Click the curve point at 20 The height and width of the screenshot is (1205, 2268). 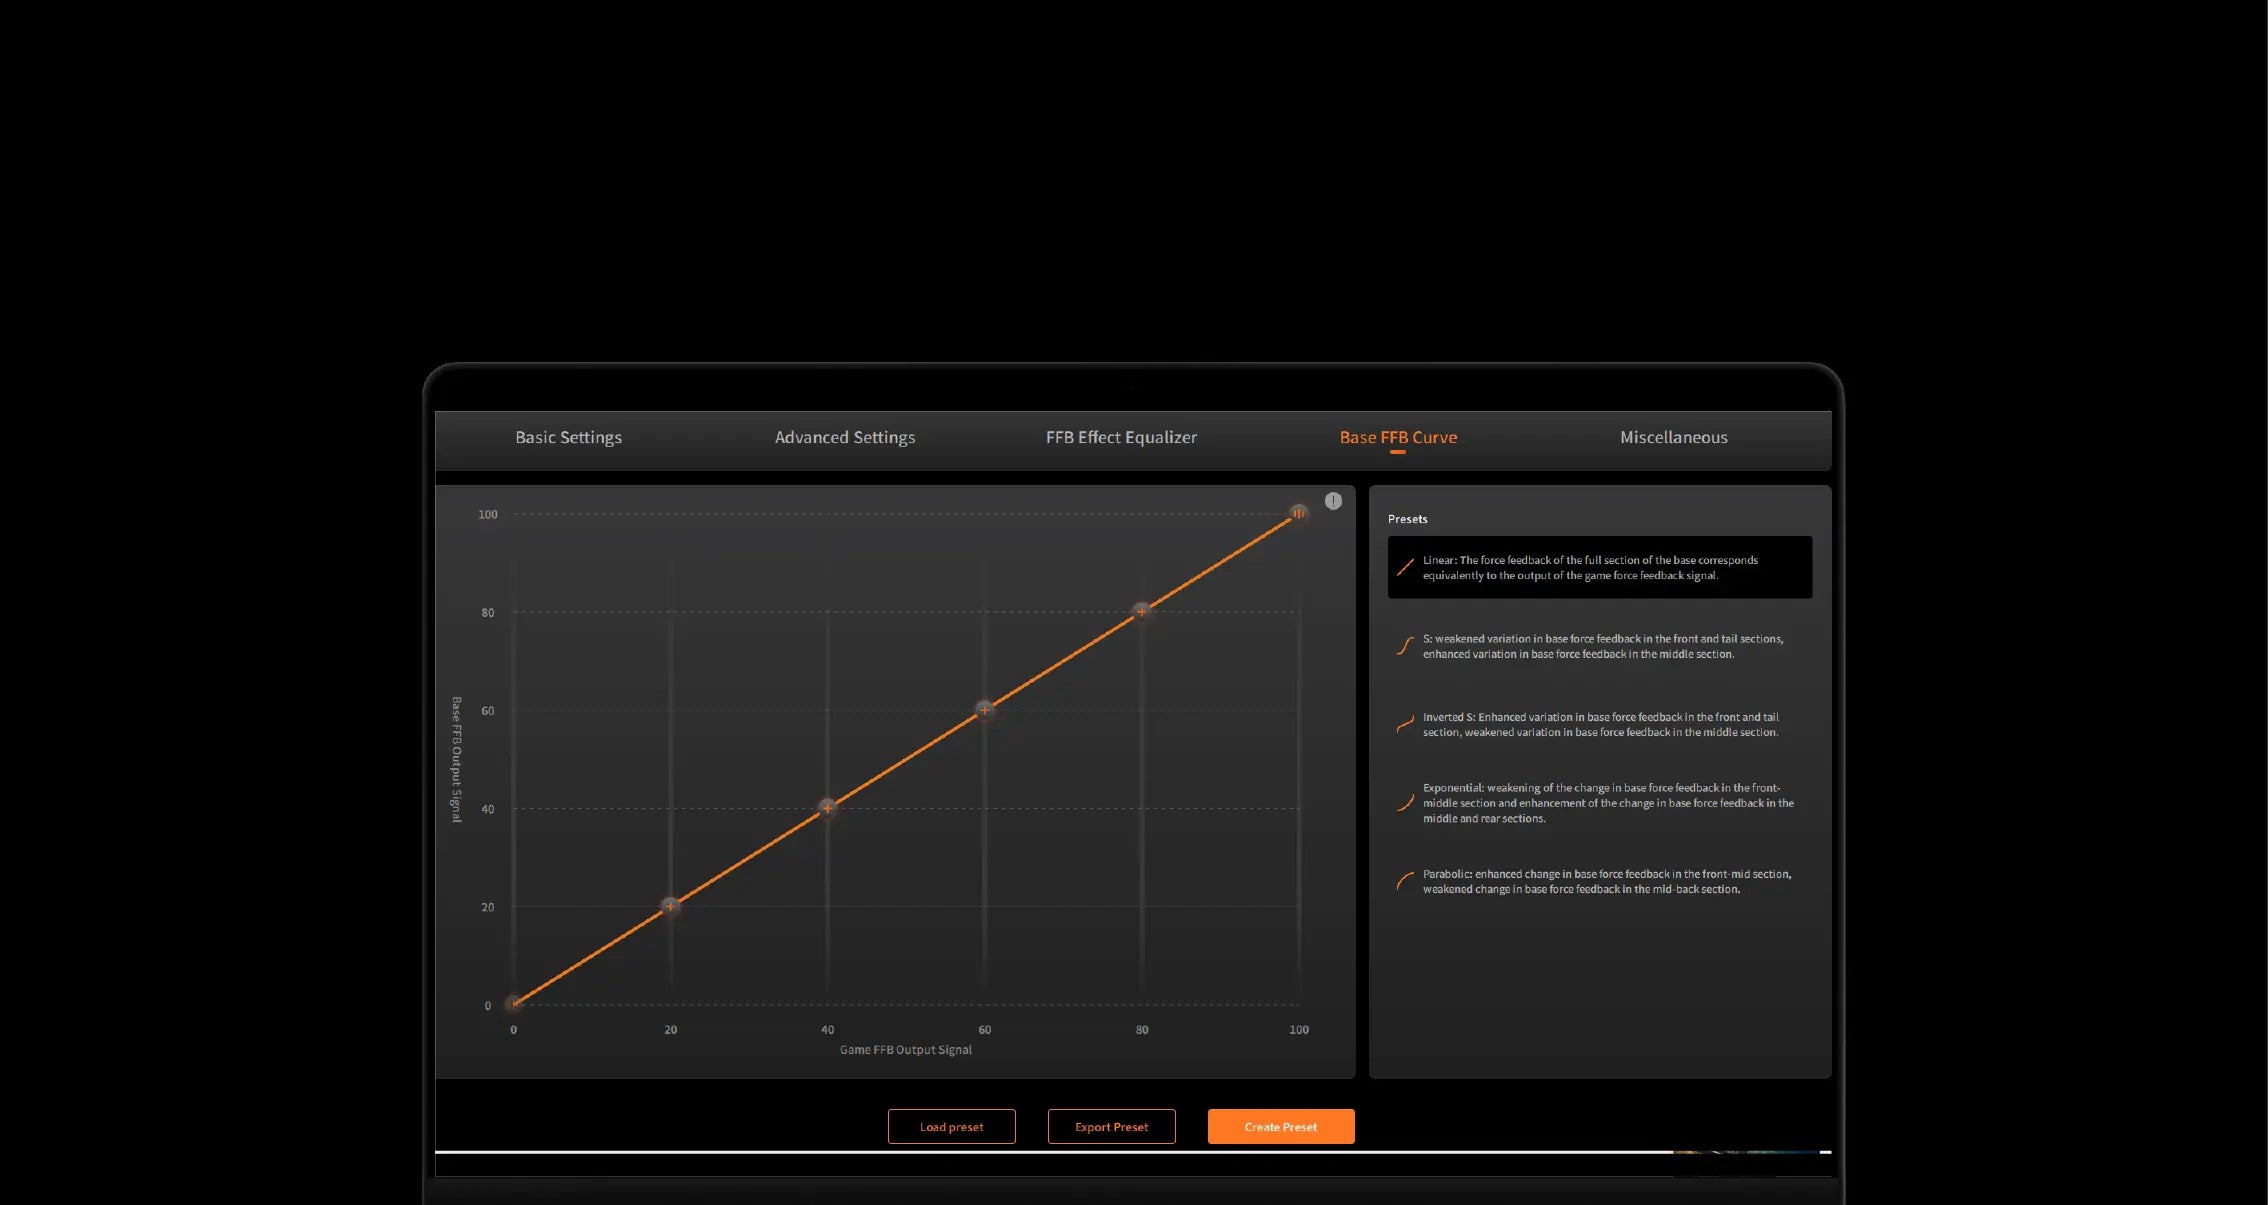pyautogui.click(x=670, y=906)
